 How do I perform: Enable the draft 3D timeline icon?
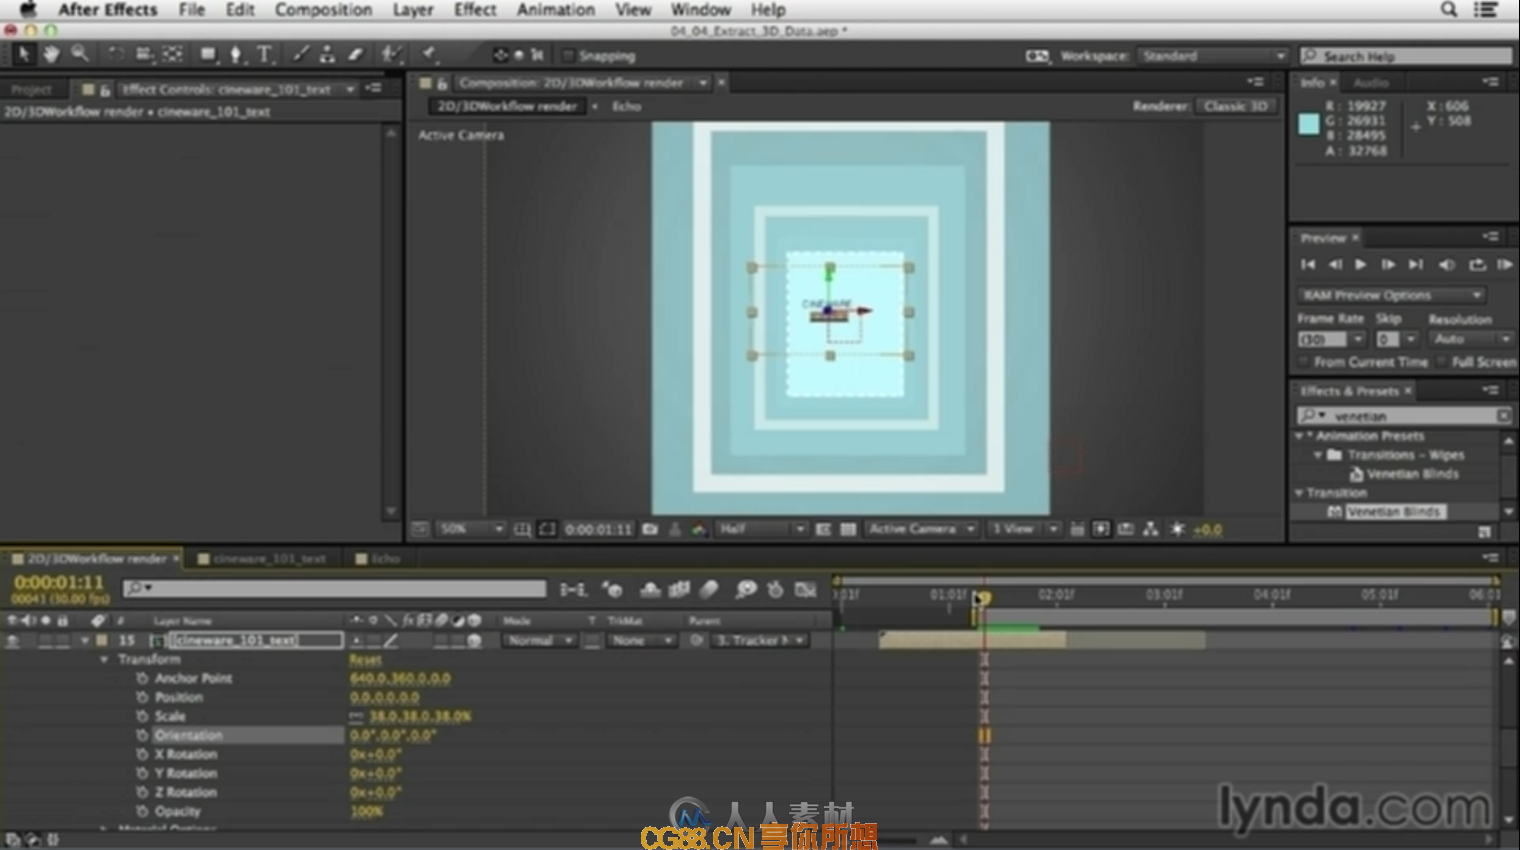tap(612, 590)
